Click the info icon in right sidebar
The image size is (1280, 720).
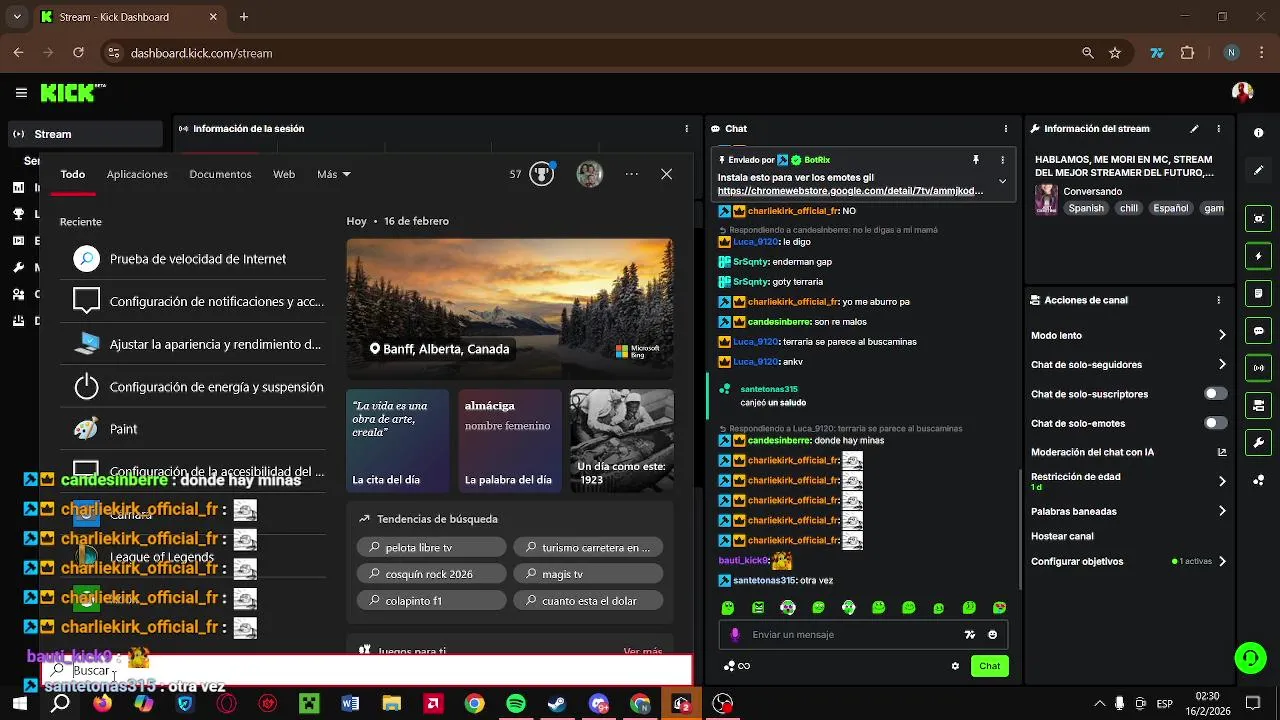point(1258,133)
